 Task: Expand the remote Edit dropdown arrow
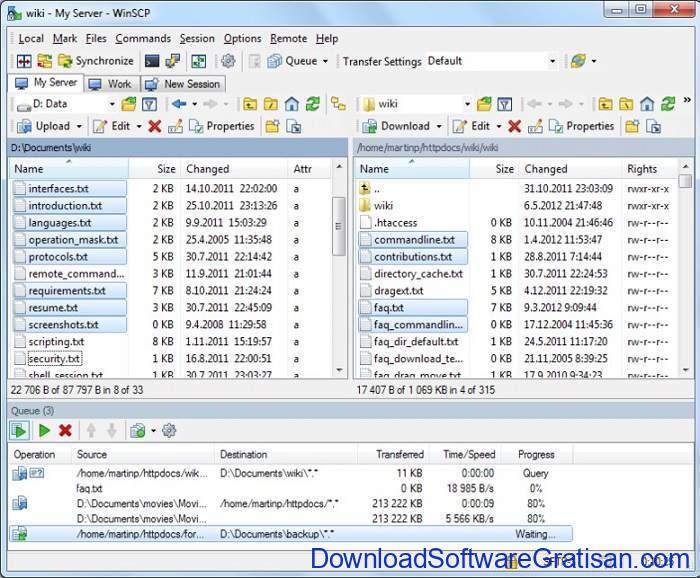pyautogui.click(x=499, y=127)
